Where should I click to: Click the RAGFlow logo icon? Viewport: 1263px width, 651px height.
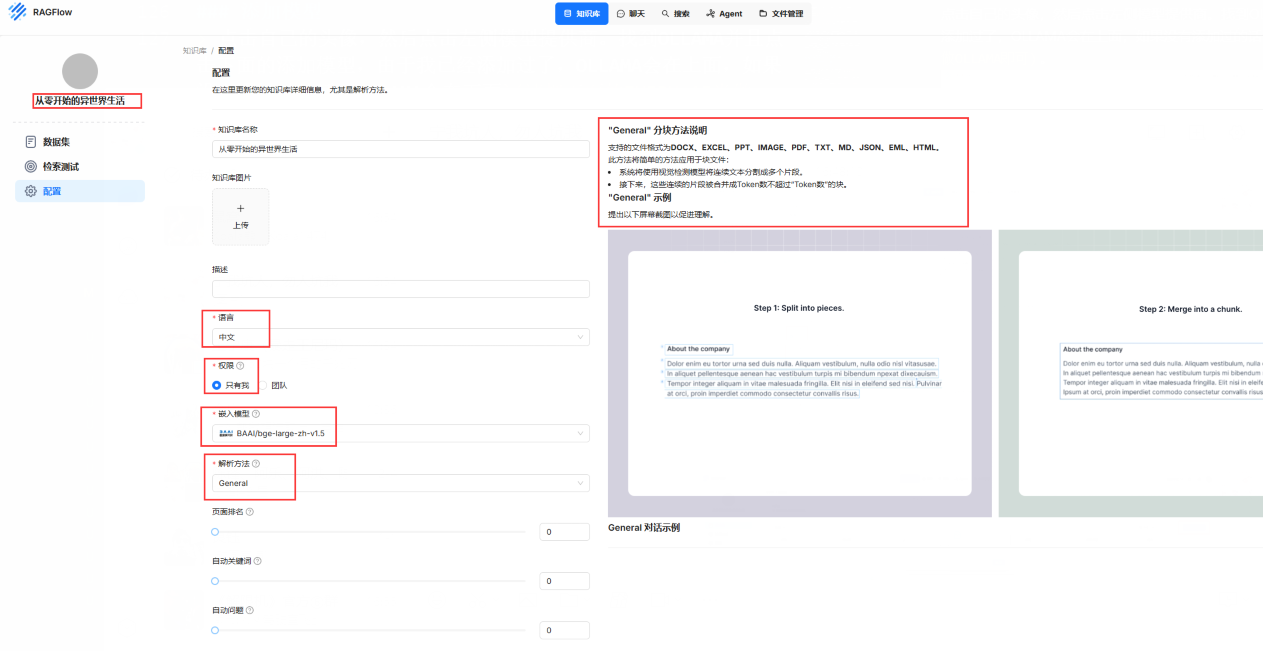(x=17, y=13)
